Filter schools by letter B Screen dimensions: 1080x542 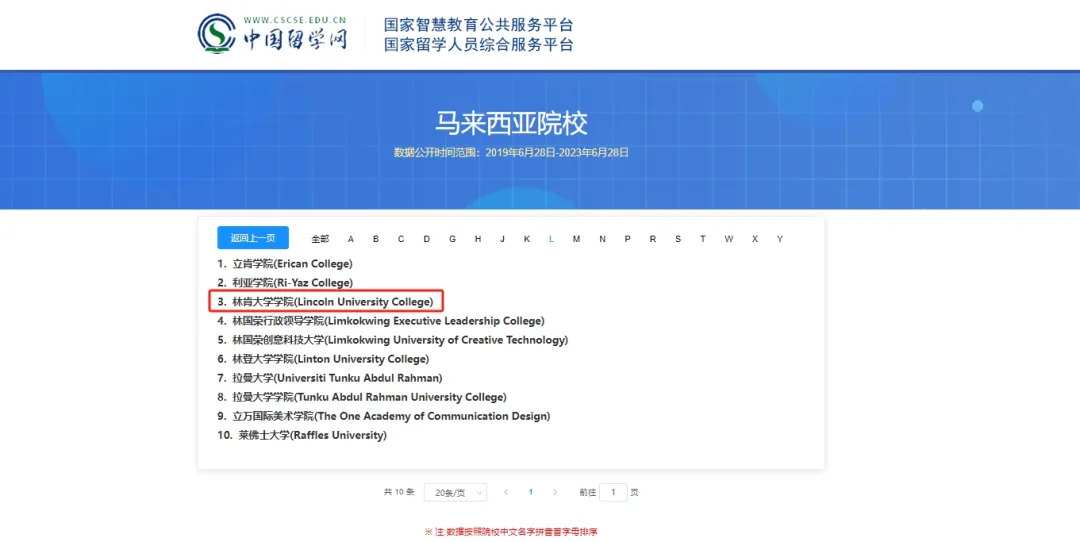tap(375, 239)
